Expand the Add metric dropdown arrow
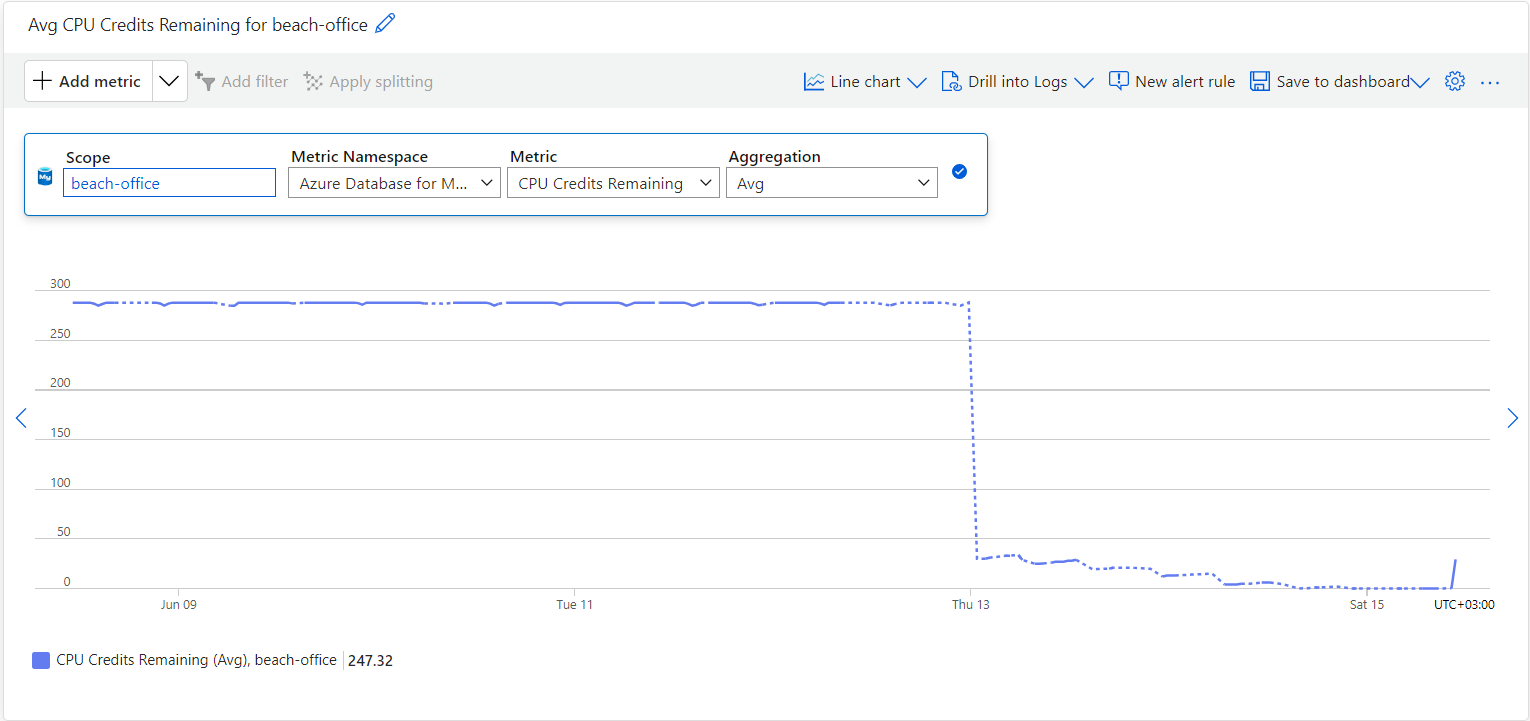The image size is (1530, 721). (169, 81)
